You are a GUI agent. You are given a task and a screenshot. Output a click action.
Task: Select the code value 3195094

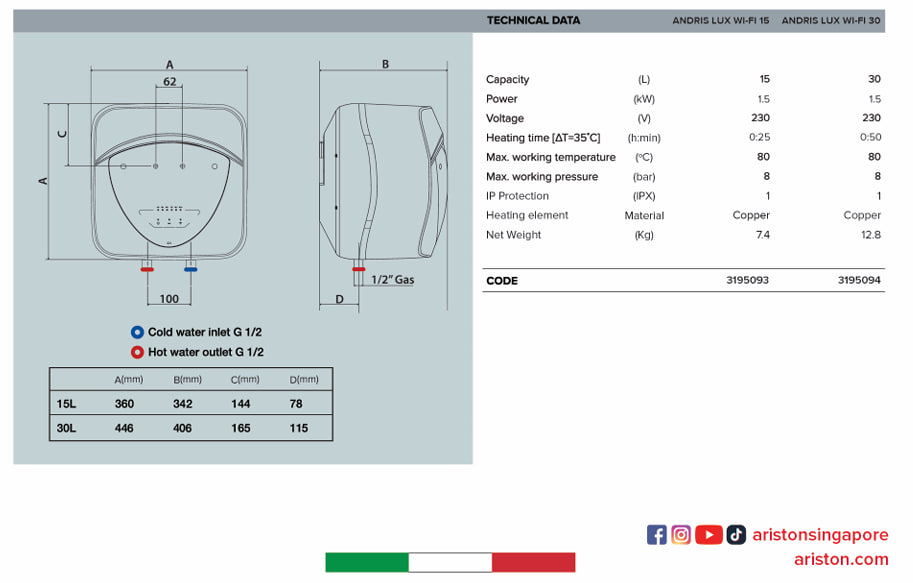point(859,280)
